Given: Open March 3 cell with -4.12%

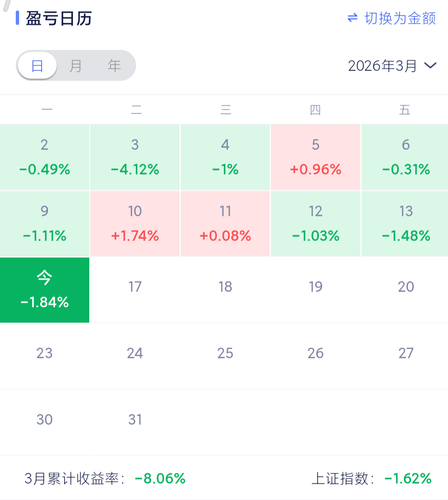Looking at the screenshot, I should pyautogui.click(x=135, y=157).
